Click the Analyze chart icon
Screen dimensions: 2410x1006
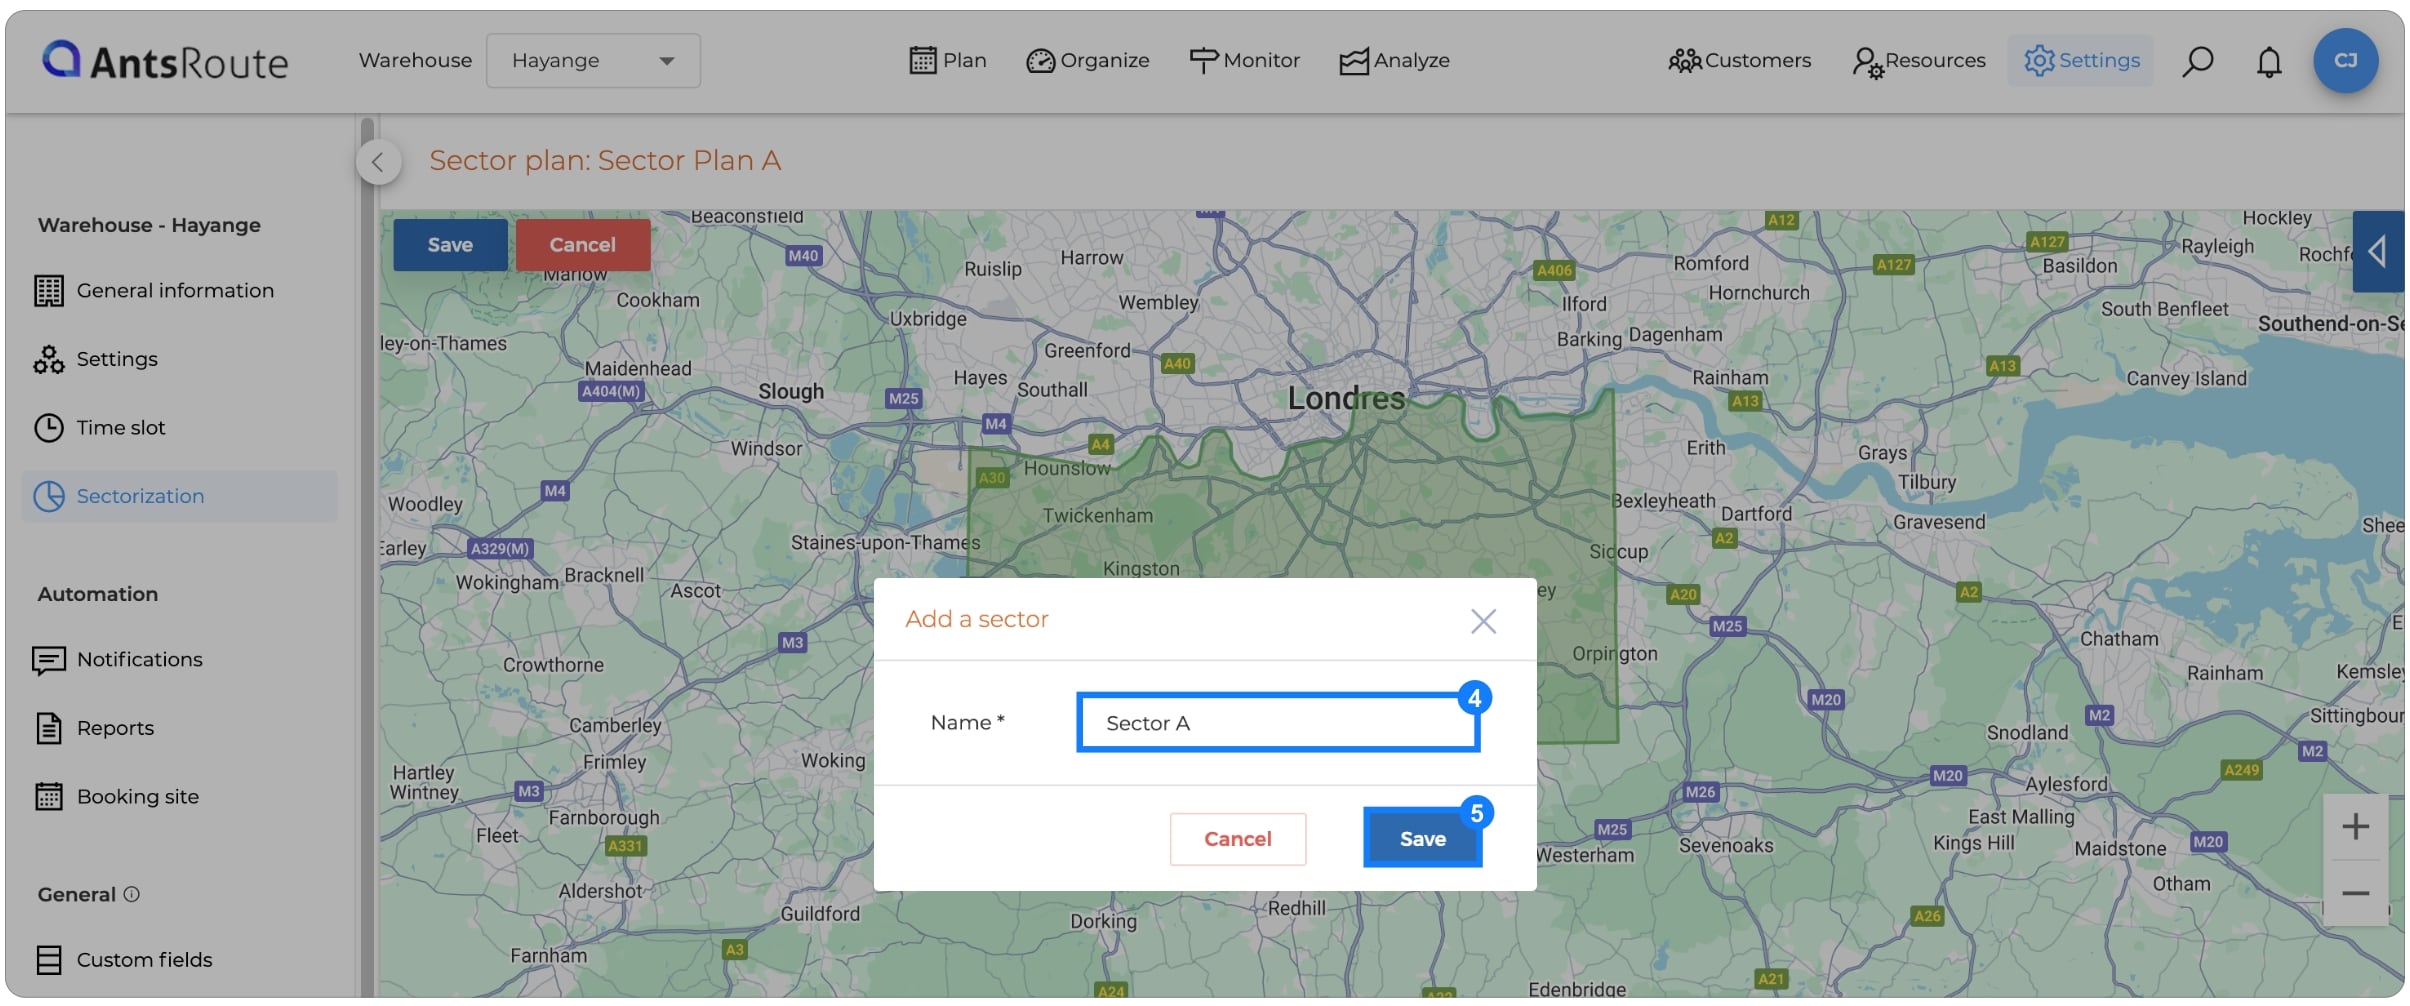[1354, 62]
